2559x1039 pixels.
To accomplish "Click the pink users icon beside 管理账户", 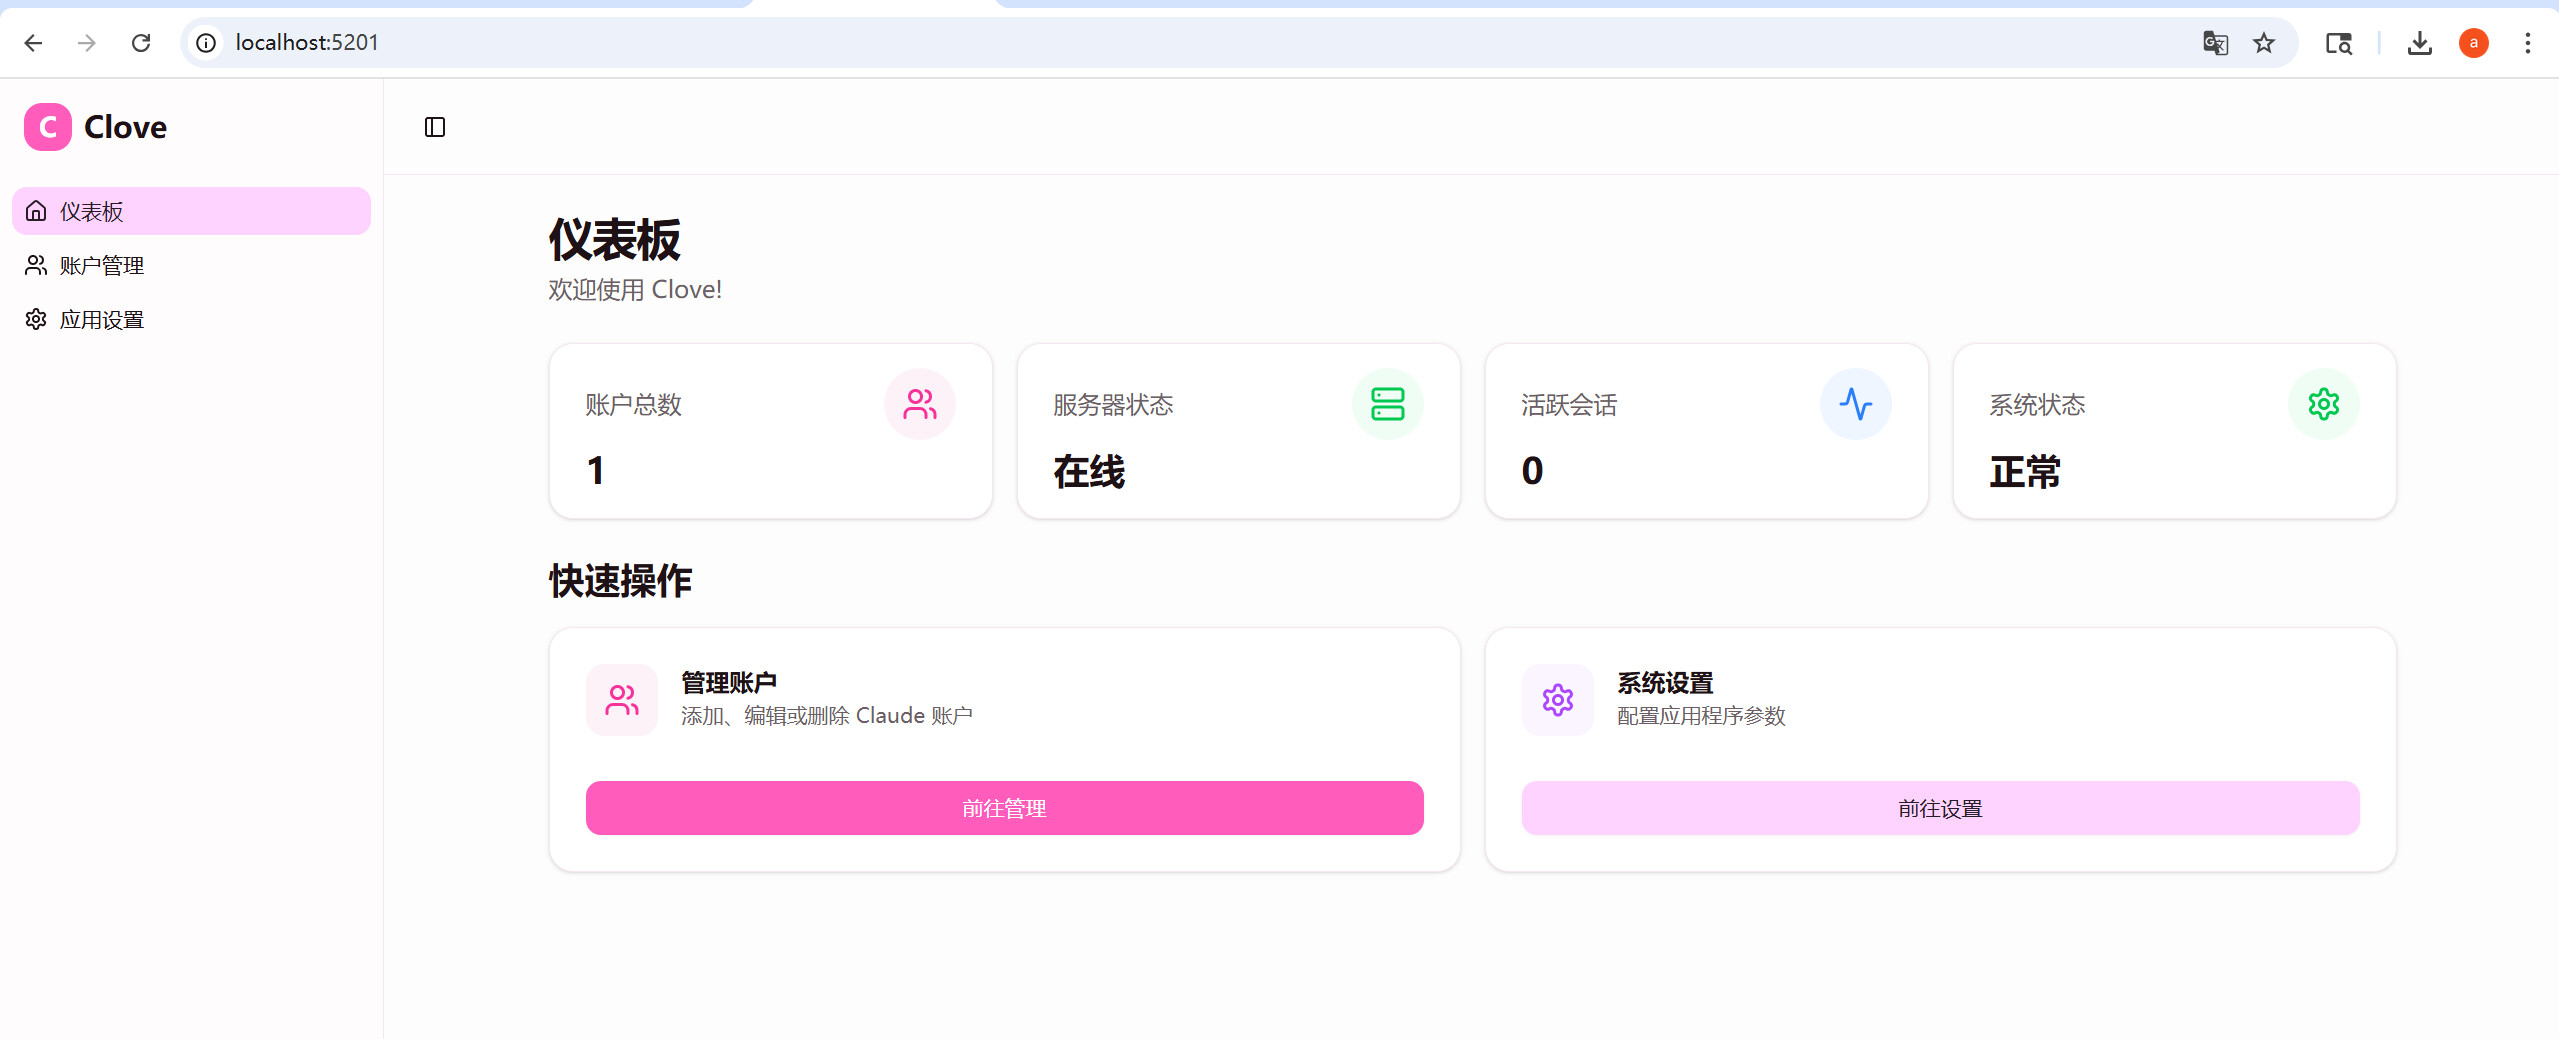I will point(622,700).
